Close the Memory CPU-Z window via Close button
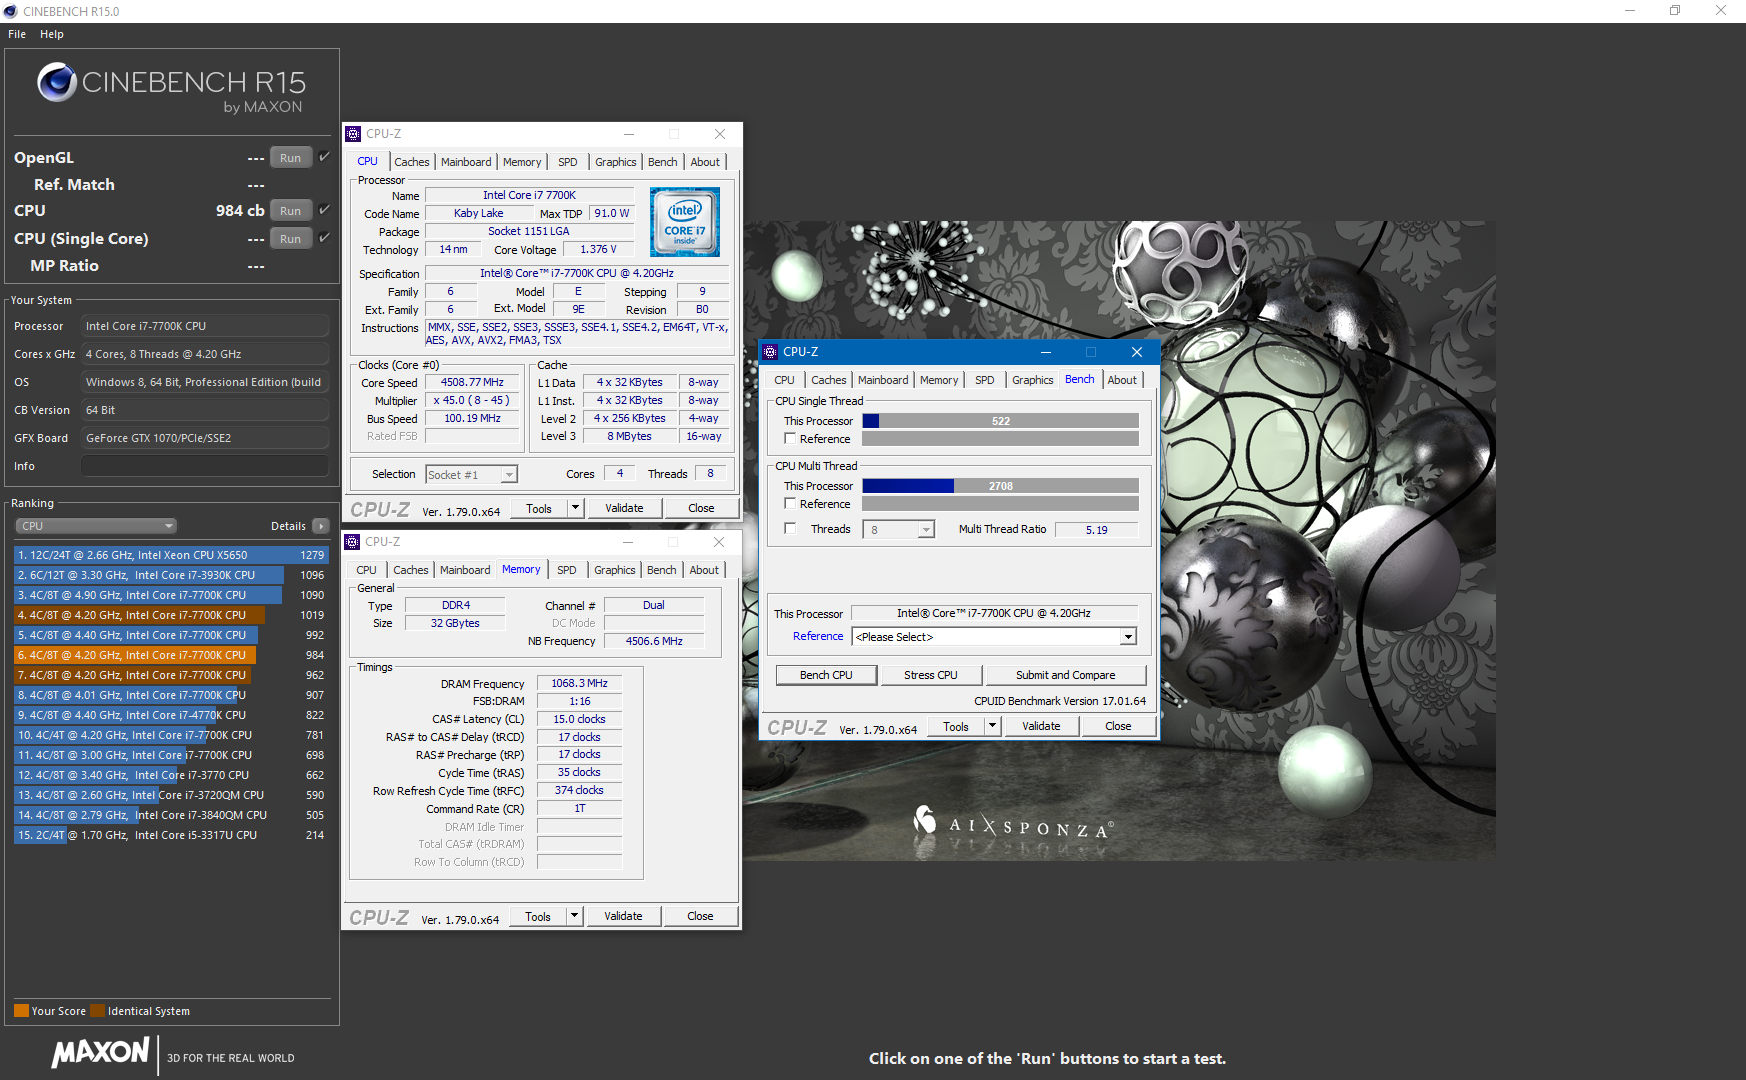 click(700, 916)
